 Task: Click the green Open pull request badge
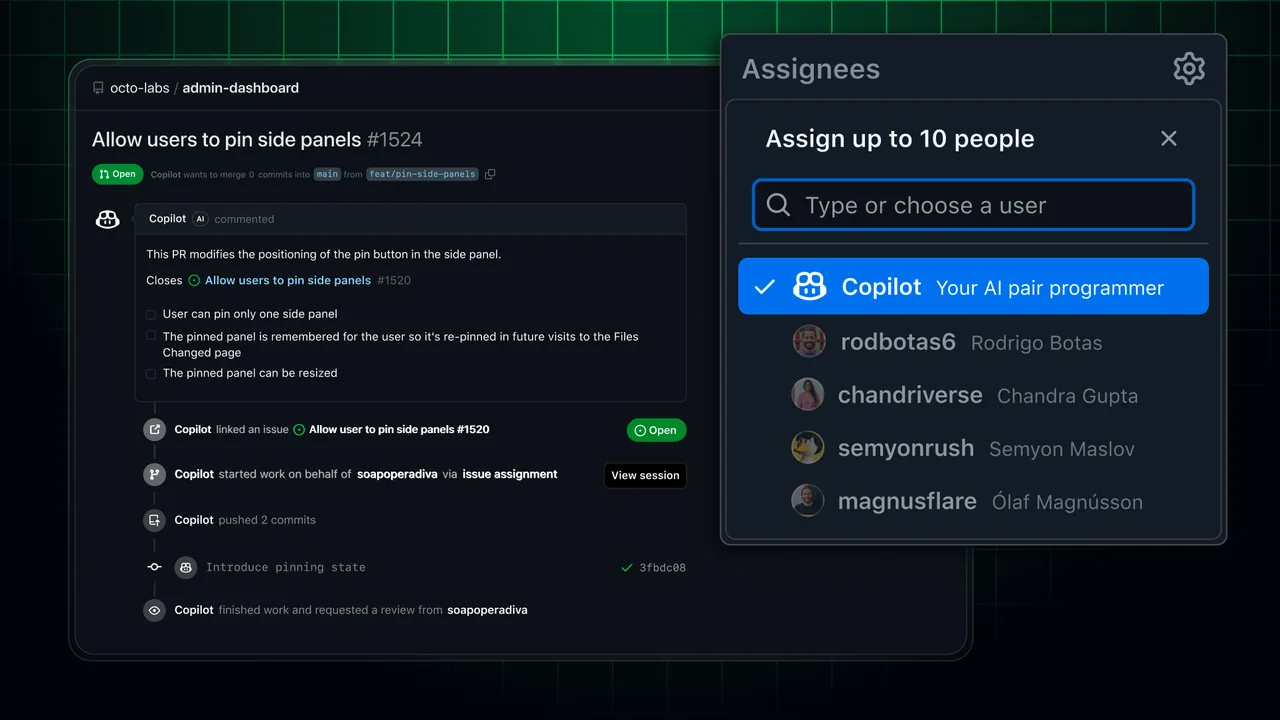[x=117, y=174]
